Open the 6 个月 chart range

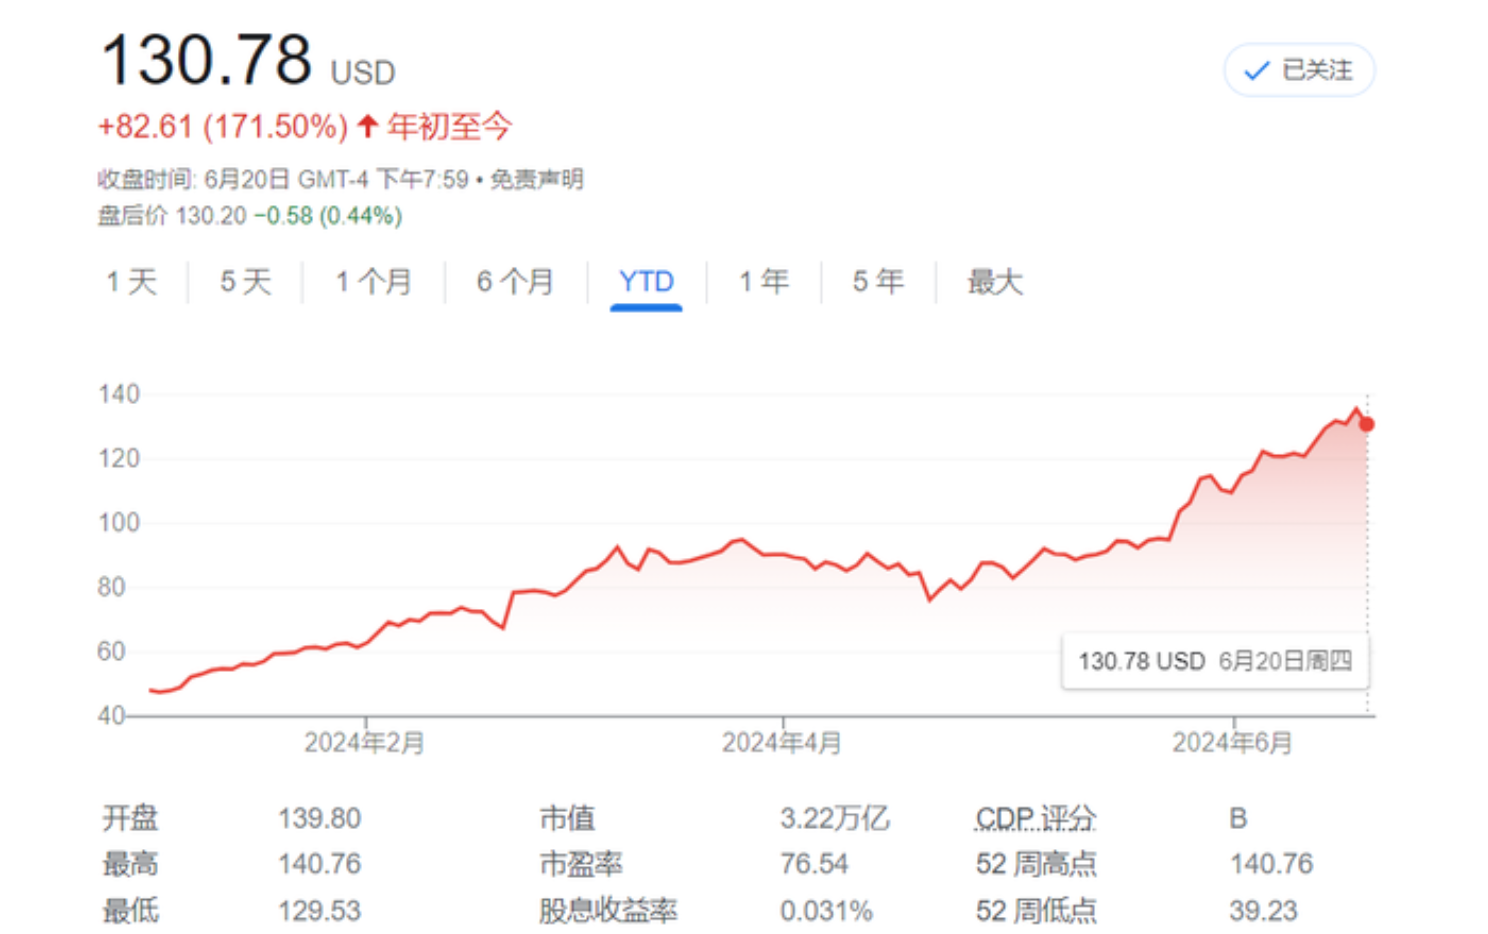[515, 282]
